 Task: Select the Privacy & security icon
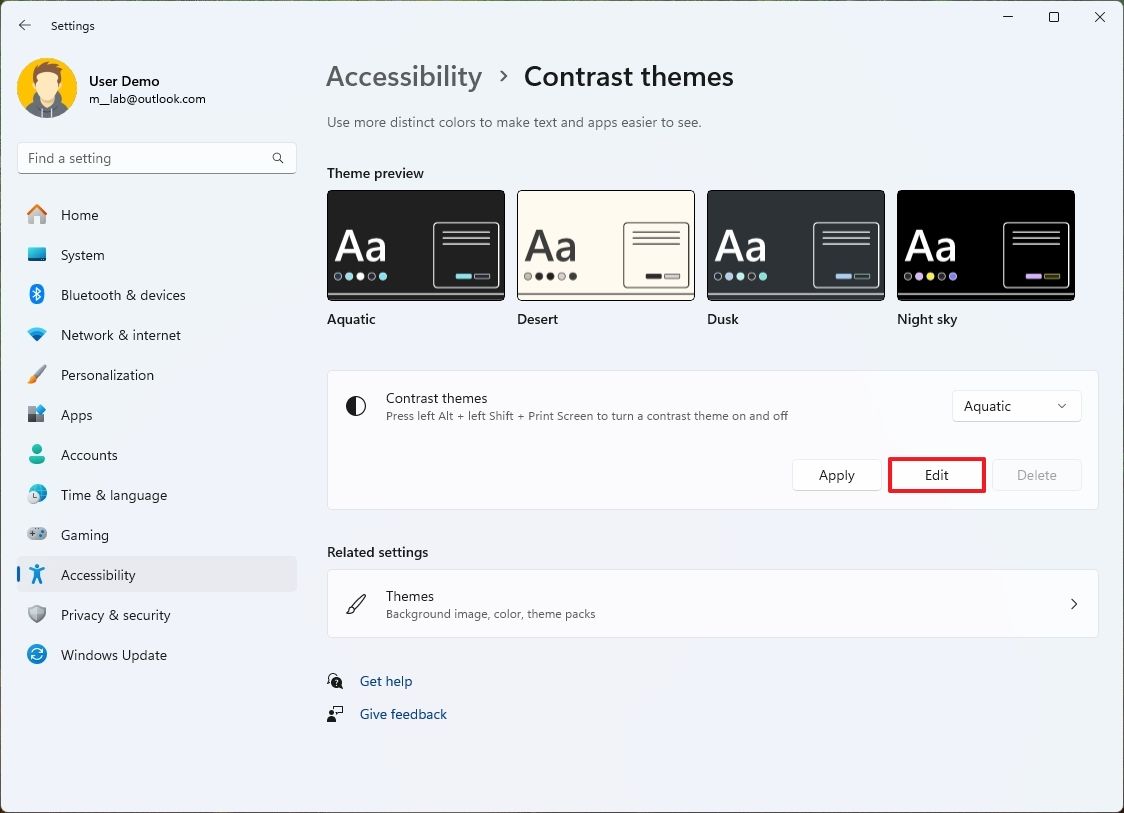(x=40, y=615)
